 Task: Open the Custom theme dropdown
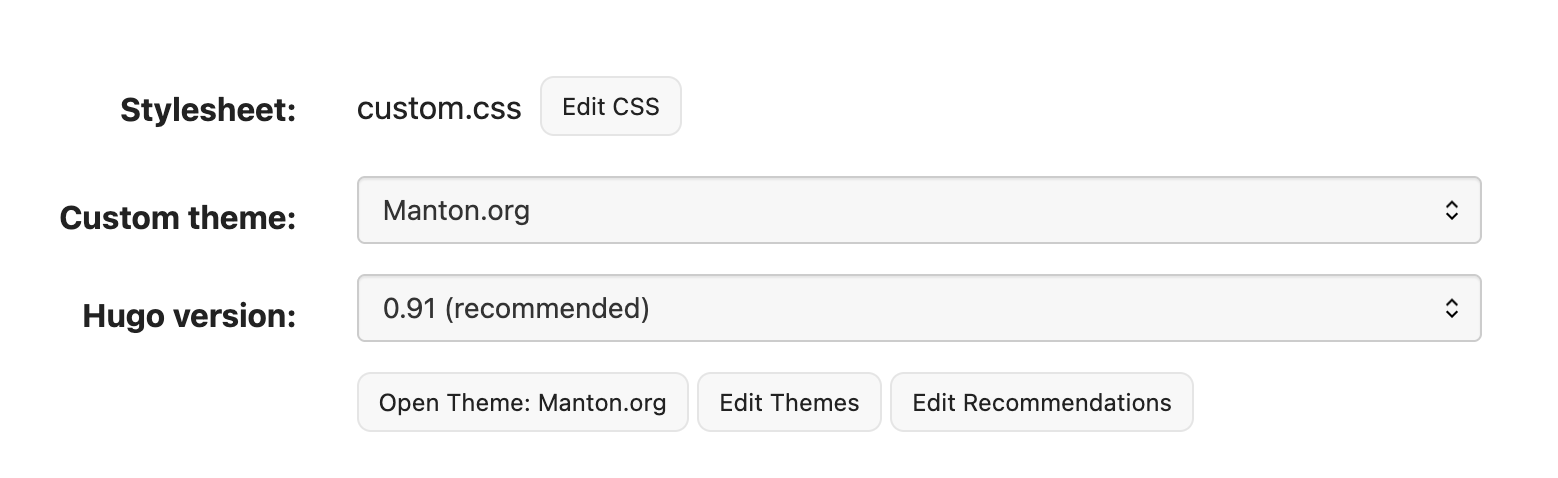pos(918,211)
